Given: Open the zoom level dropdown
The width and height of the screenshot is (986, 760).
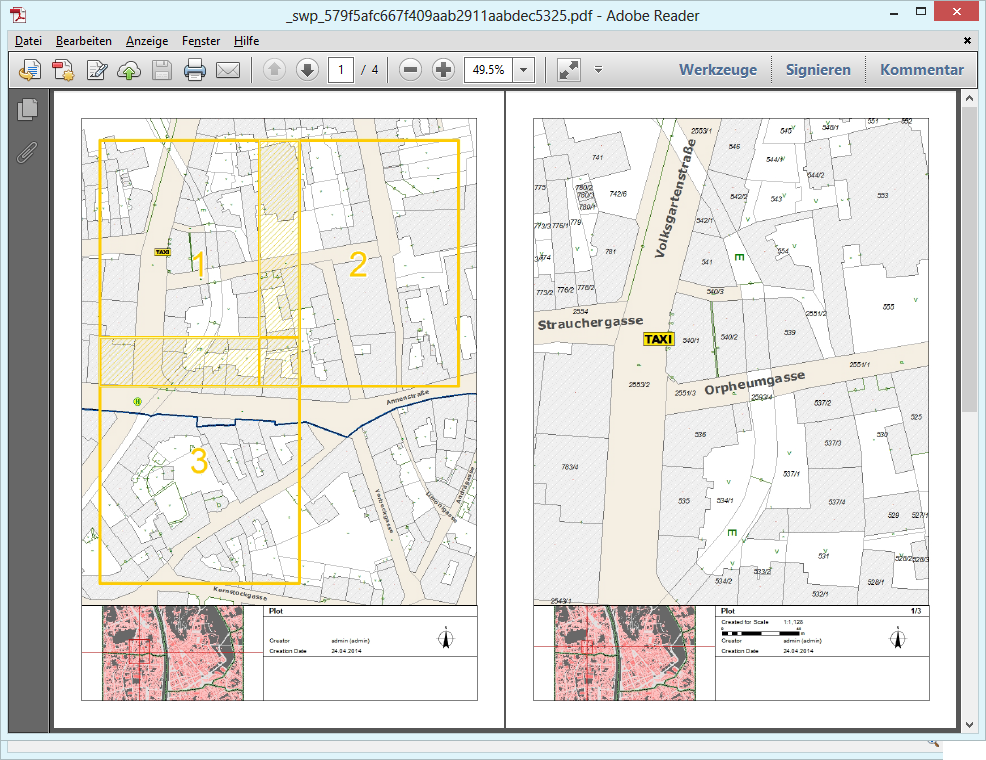Looking at the screenshot, I should 523,70.
